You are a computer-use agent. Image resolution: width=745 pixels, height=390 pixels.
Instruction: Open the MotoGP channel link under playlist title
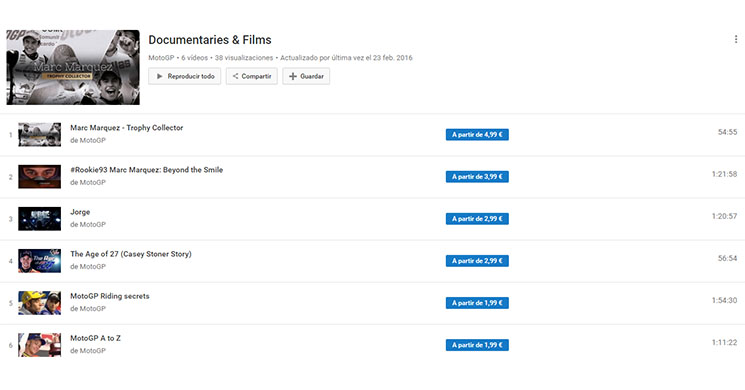161,58
